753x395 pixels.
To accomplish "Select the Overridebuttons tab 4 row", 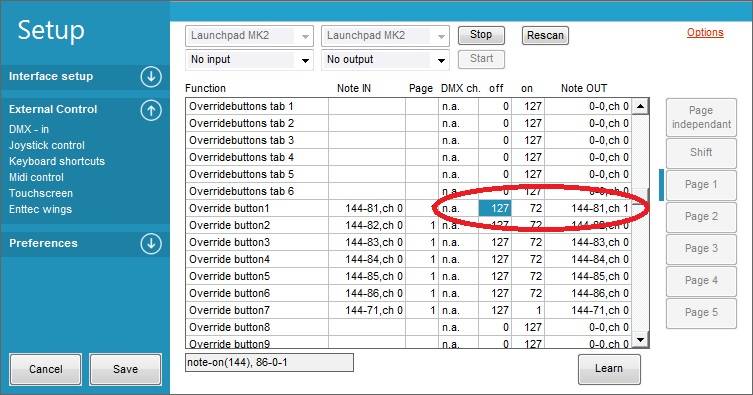I will (409, 157).
